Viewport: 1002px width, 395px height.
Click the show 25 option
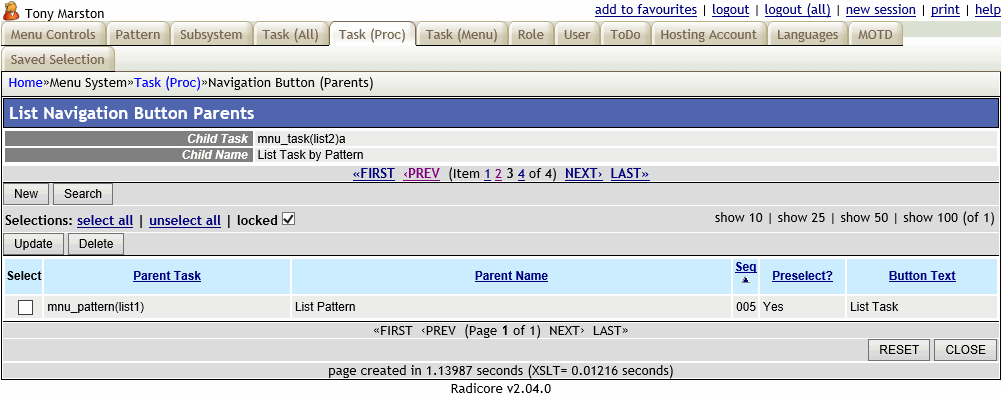[x=801, y=218]
